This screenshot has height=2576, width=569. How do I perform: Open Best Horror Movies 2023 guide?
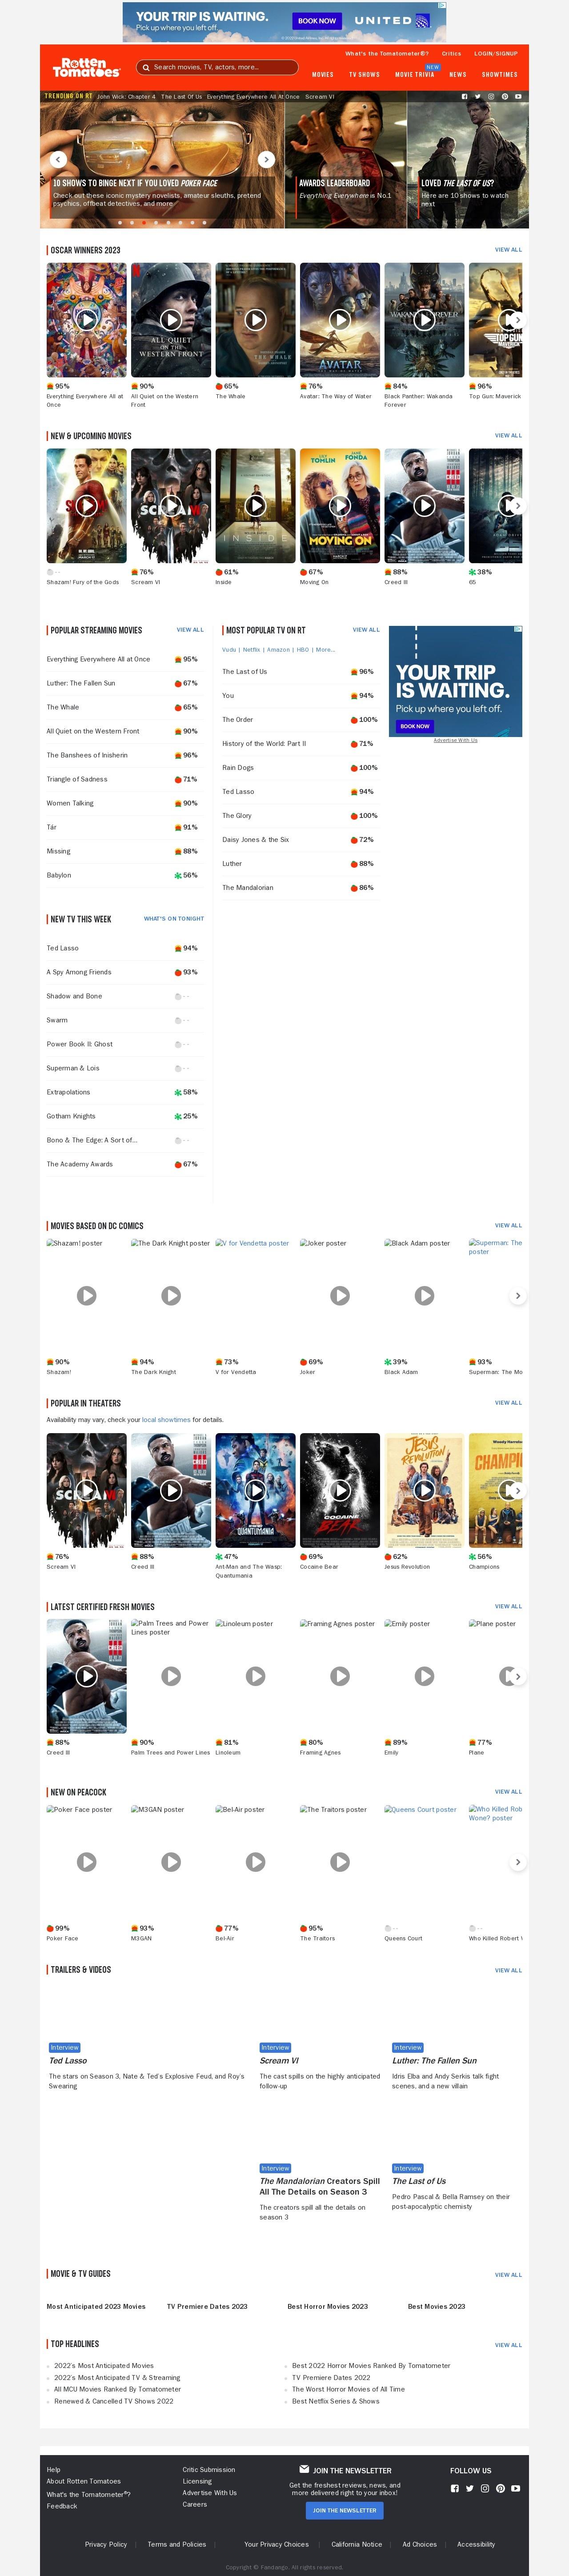[327, 2306]
